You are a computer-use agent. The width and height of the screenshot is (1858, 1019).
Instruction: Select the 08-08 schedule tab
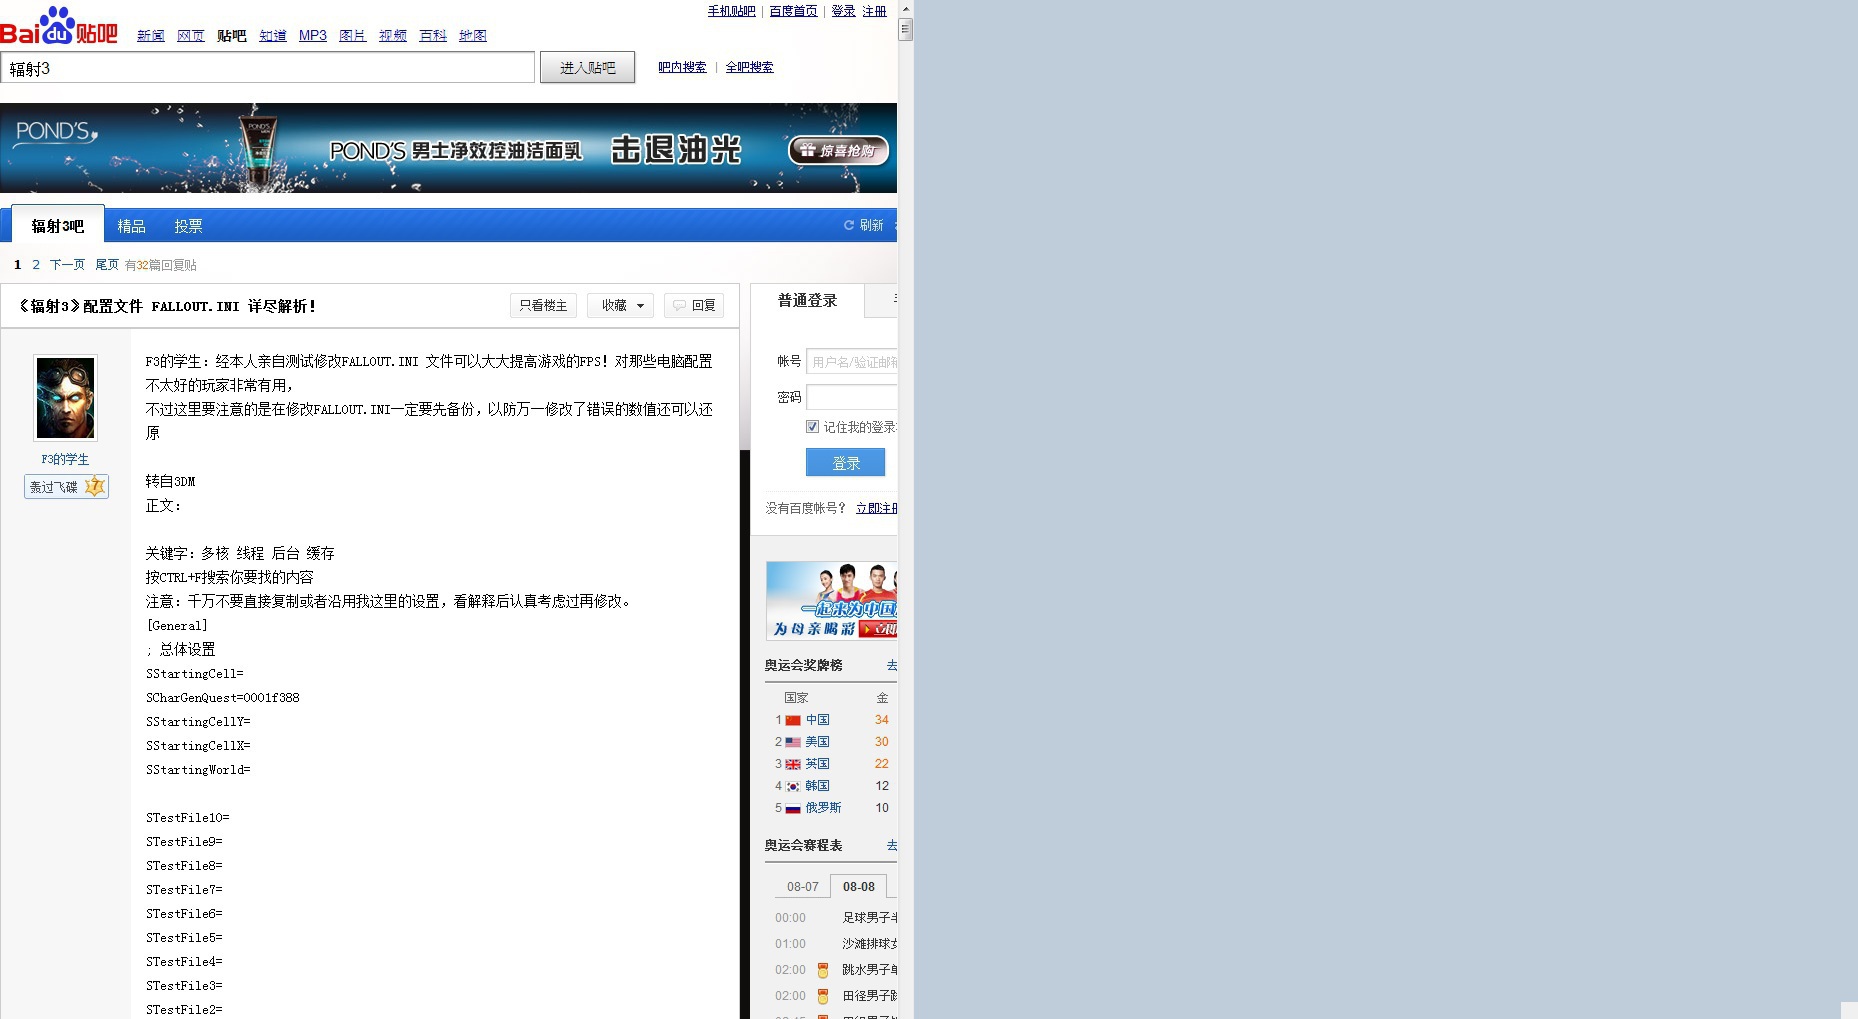(859, 887)
